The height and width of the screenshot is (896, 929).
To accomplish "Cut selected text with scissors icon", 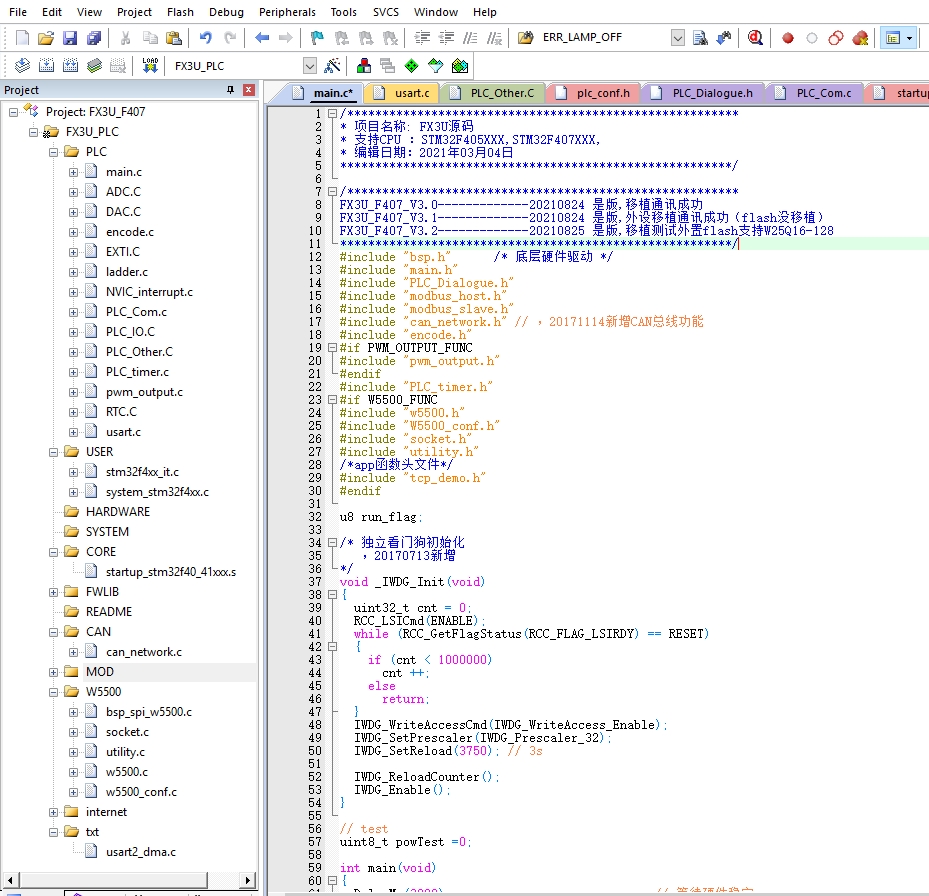I will click(125, 38).
